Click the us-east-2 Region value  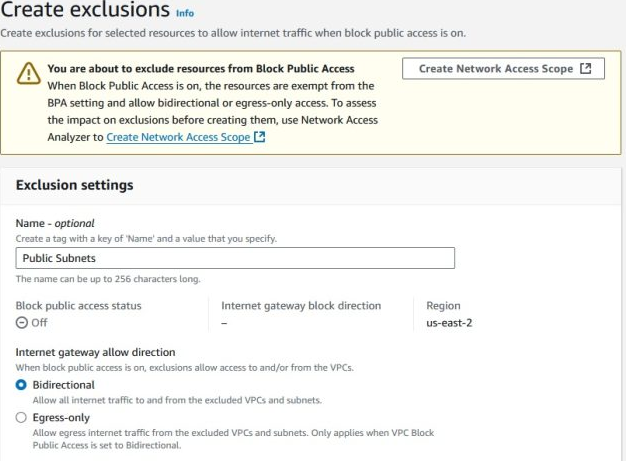tap(446, 323)
